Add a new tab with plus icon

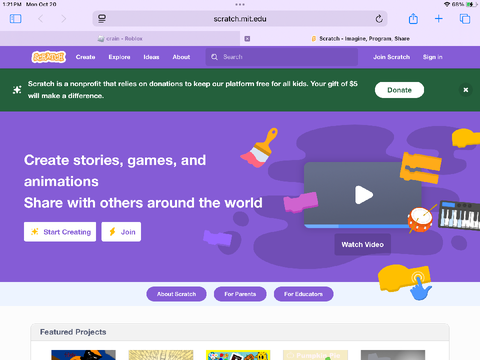coord(439,19)
